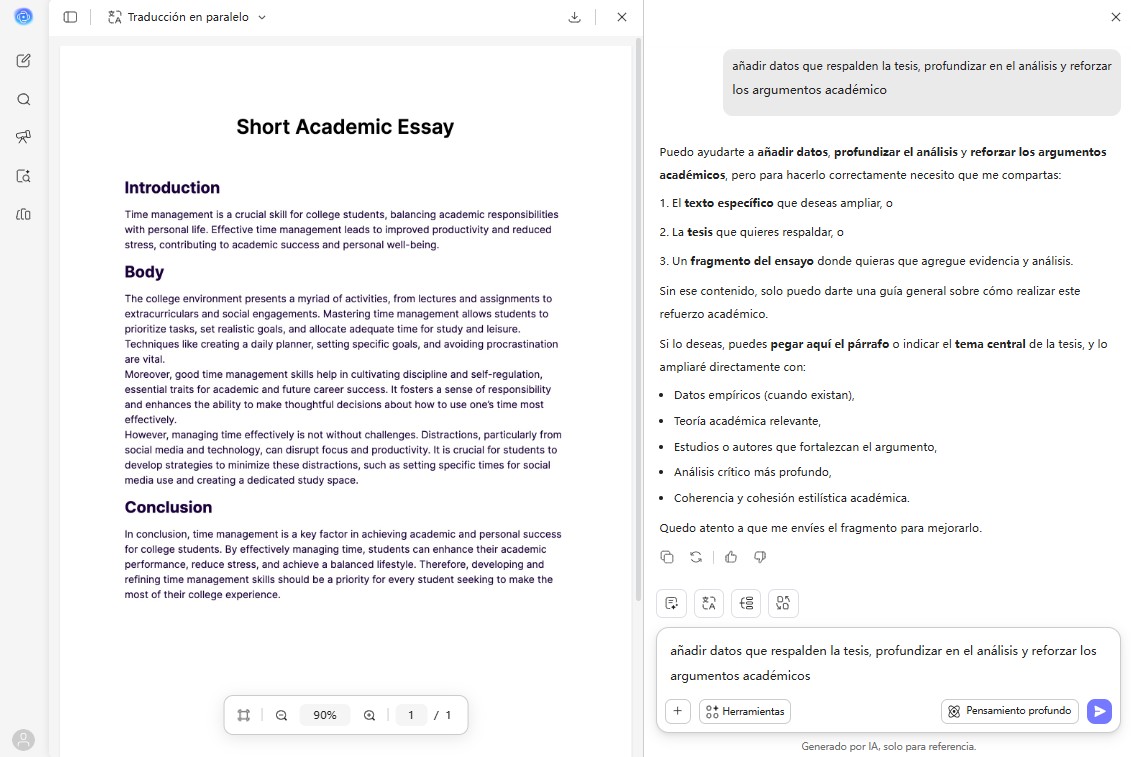Viewport: 1131px width, 757px height.
Task: Click list item '3. Un fragmento del ensayo'
Action: (866, 261)
